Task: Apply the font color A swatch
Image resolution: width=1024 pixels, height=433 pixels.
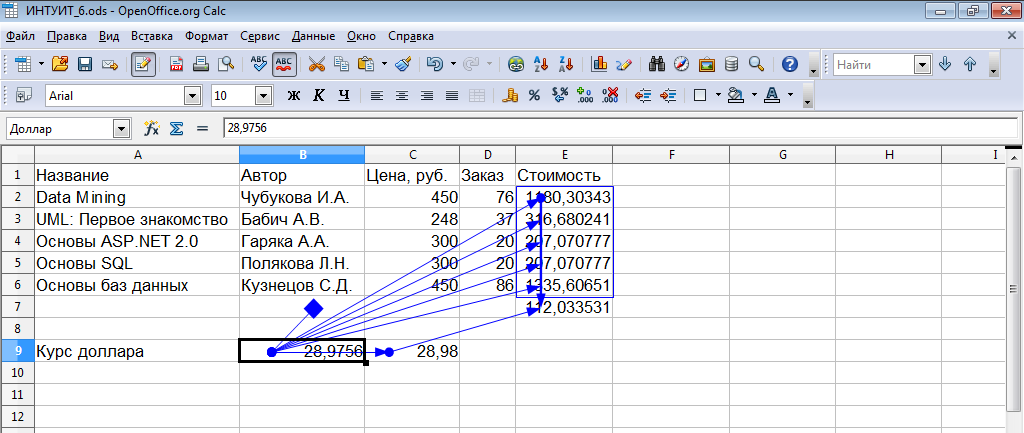Action: point(773,95)
